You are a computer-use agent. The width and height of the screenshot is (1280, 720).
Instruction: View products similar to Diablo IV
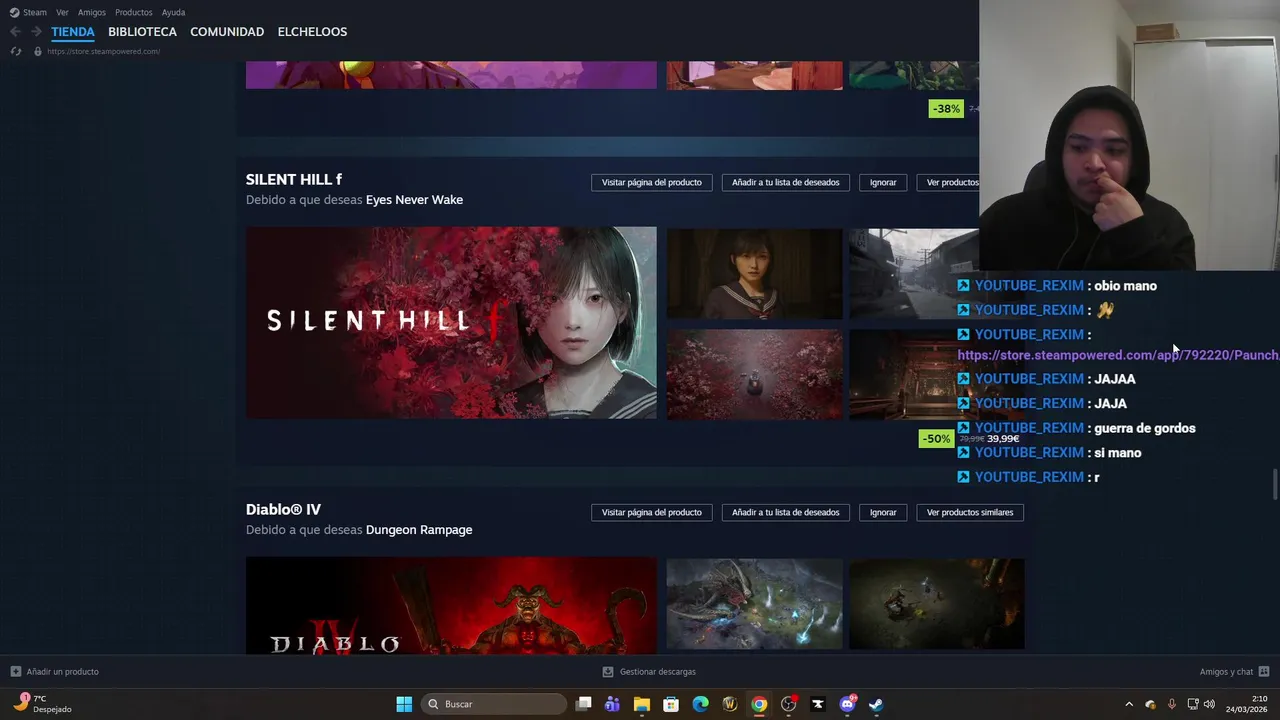coord(970,512)
